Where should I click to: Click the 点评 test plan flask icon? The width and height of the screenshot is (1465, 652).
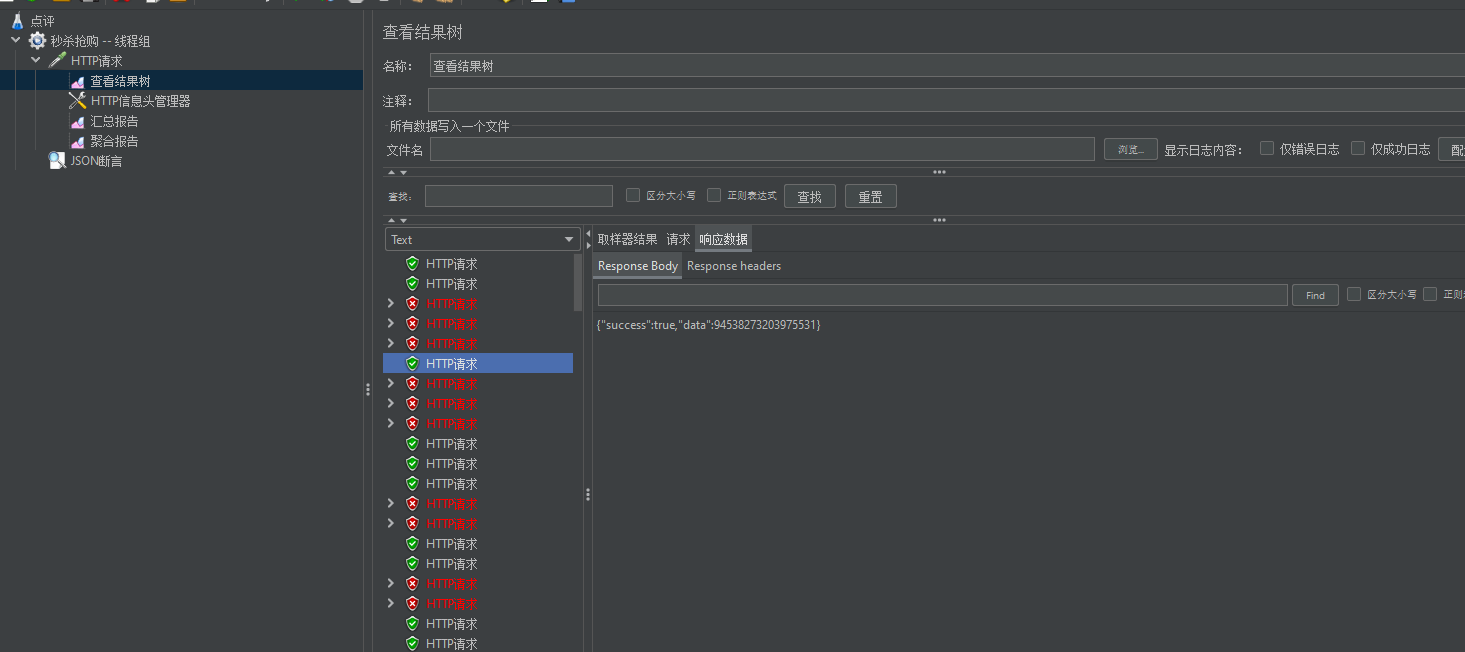tap(17, 21)
